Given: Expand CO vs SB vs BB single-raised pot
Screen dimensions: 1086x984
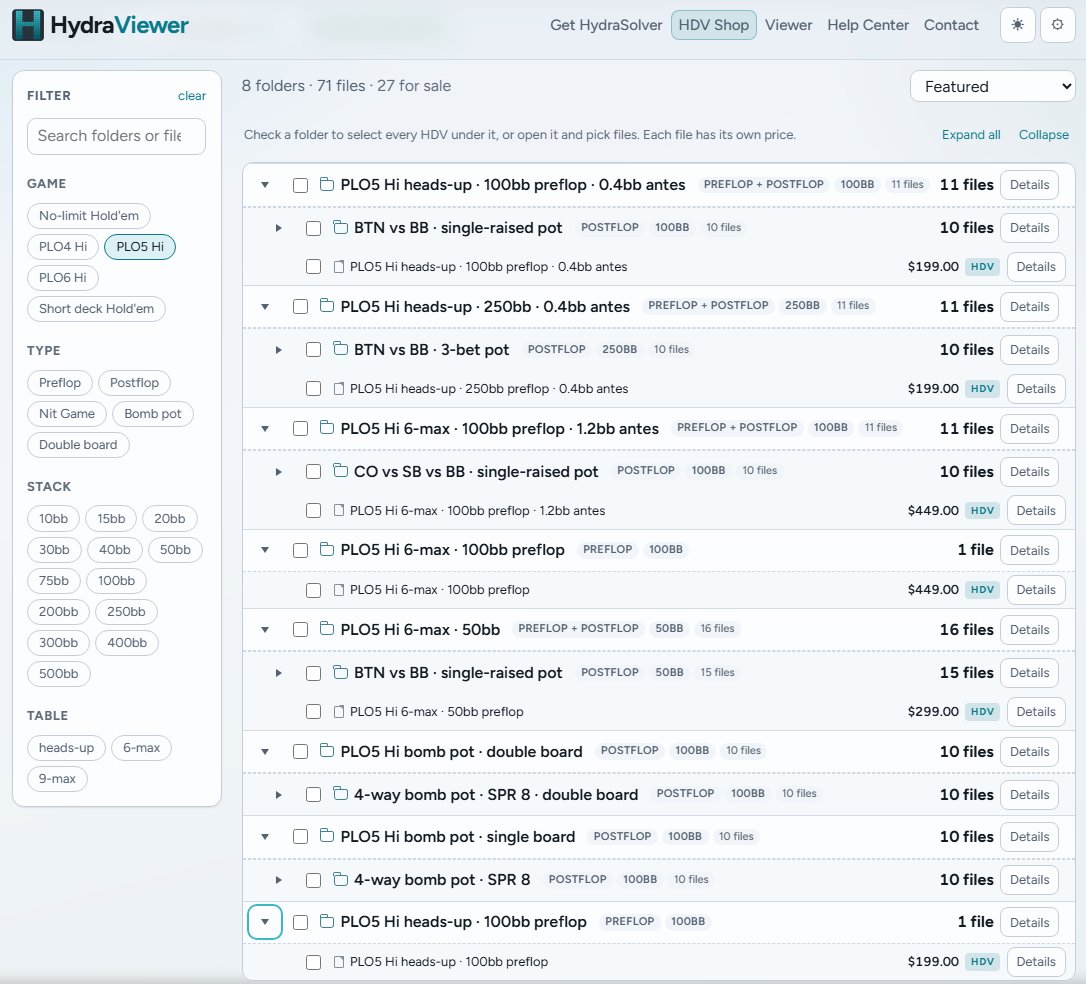Looking at the screenshot, I should (x=278, y=472).
